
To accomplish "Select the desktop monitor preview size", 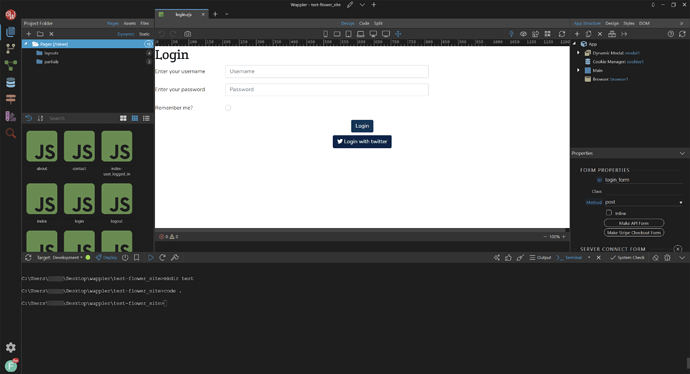I will (373, 34).
